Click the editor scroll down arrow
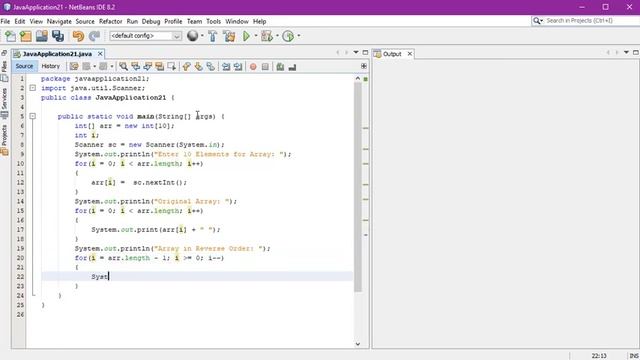The image size is (640, 360). [x=358, y=344]
